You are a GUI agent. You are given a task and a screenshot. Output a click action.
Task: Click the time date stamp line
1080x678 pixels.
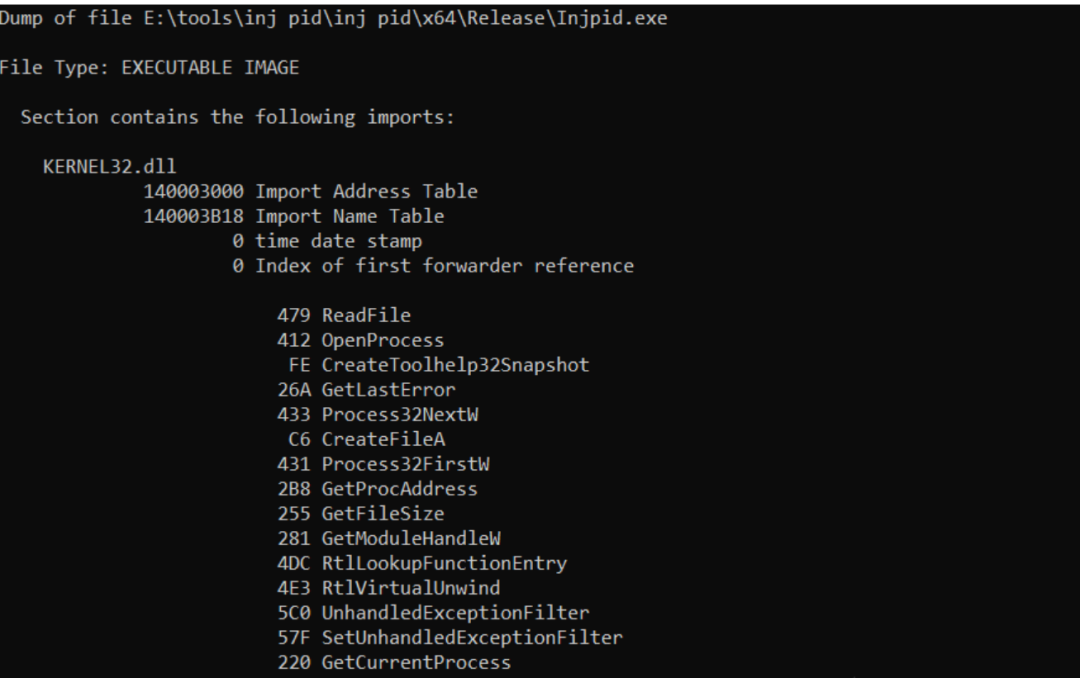click(327, 241)
